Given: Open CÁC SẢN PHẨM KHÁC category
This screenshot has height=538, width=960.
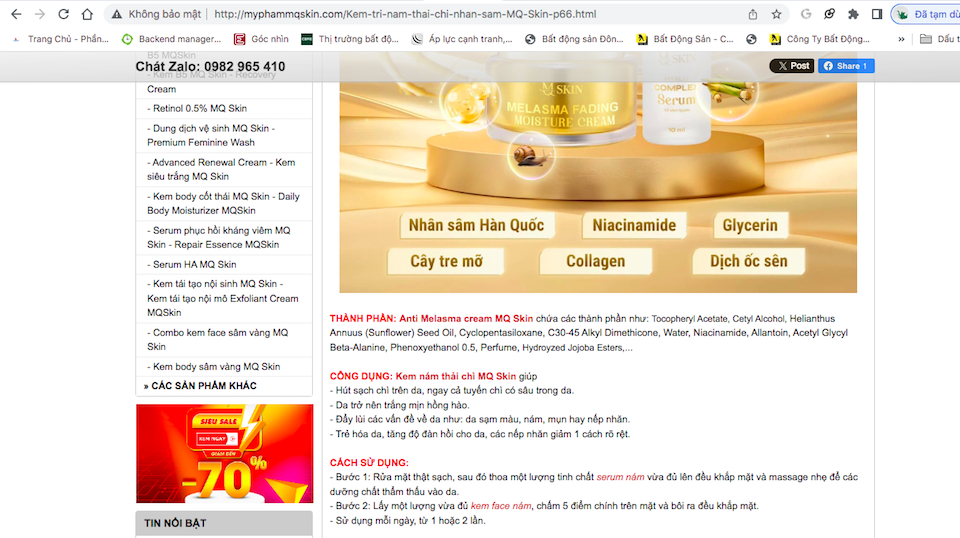Looking at the screenshot, I should (200, 386).
